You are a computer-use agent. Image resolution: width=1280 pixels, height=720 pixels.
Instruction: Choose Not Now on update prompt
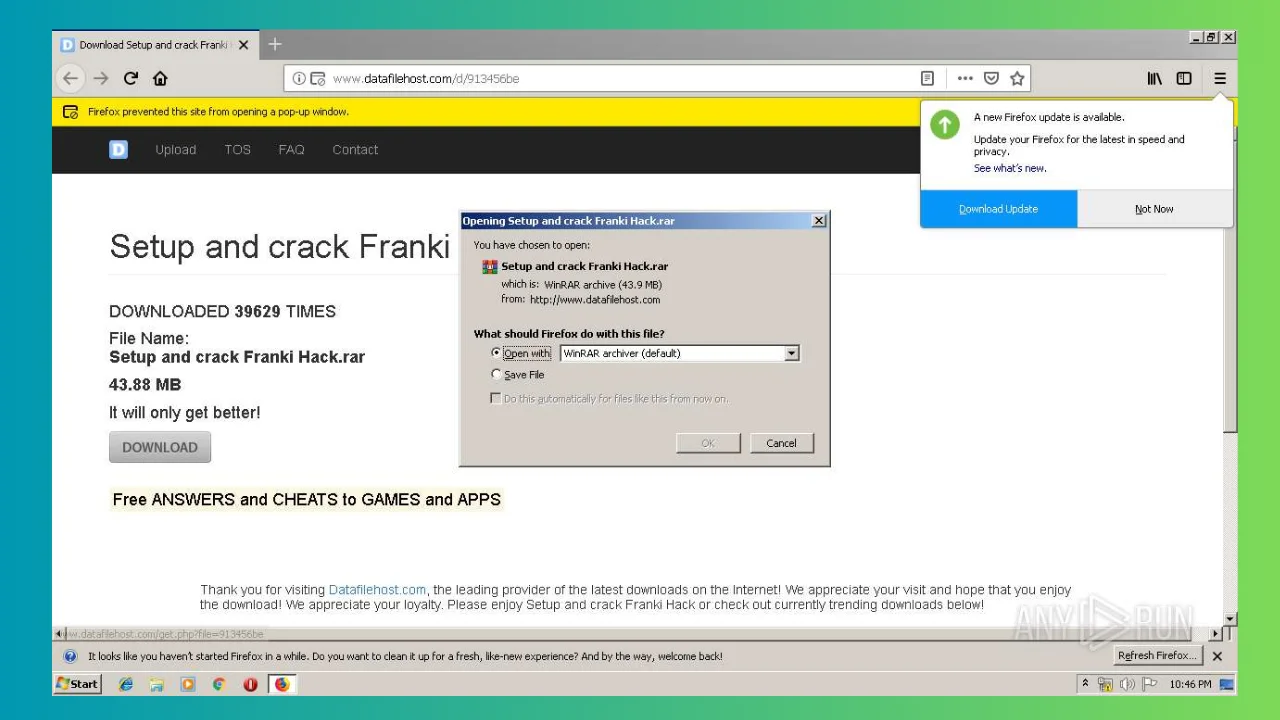[x=1154, y=209]
